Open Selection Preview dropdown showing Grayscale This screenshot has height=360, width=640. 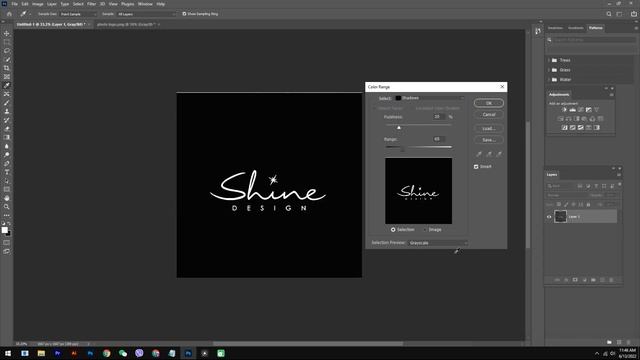[x=438, y=243]
